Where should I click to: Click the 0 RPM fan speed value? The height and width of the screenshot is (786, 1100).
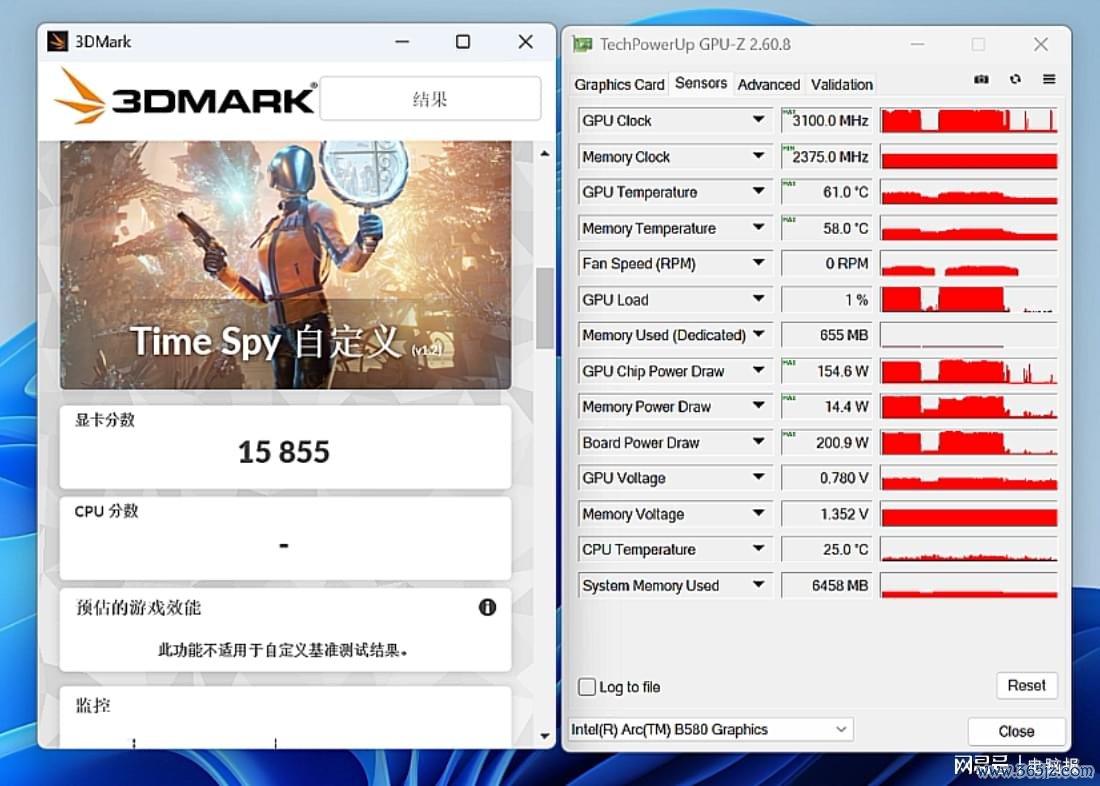tap(847, 264)
